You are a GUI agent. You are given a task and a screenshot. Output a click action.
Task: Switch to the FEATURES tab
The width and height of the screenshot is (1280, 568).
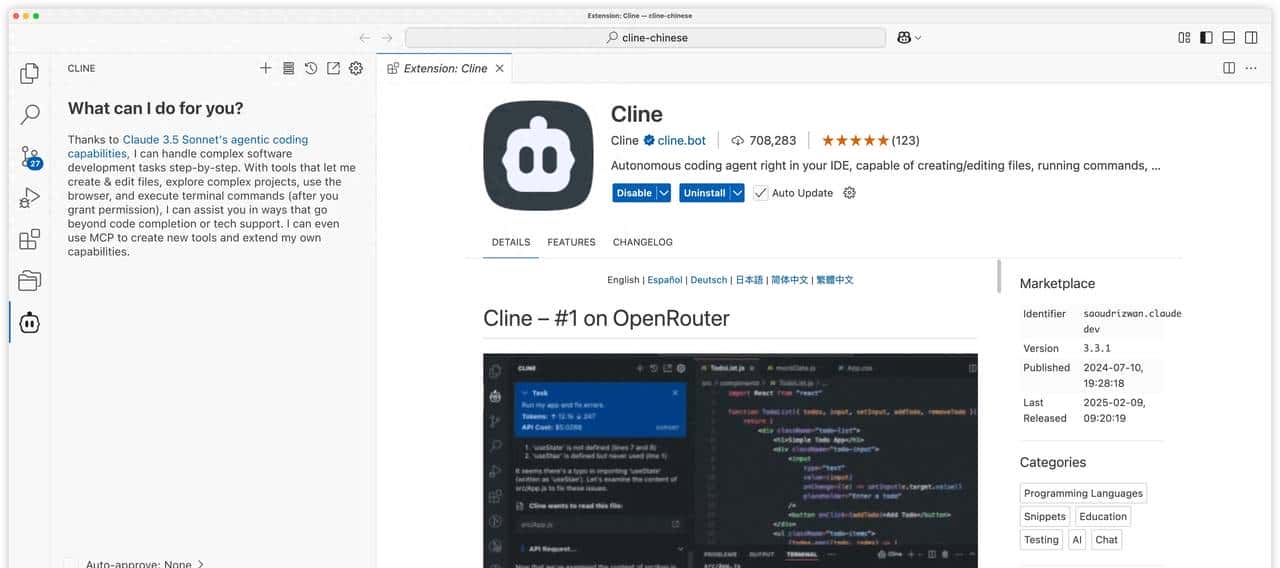coord(571,242)
